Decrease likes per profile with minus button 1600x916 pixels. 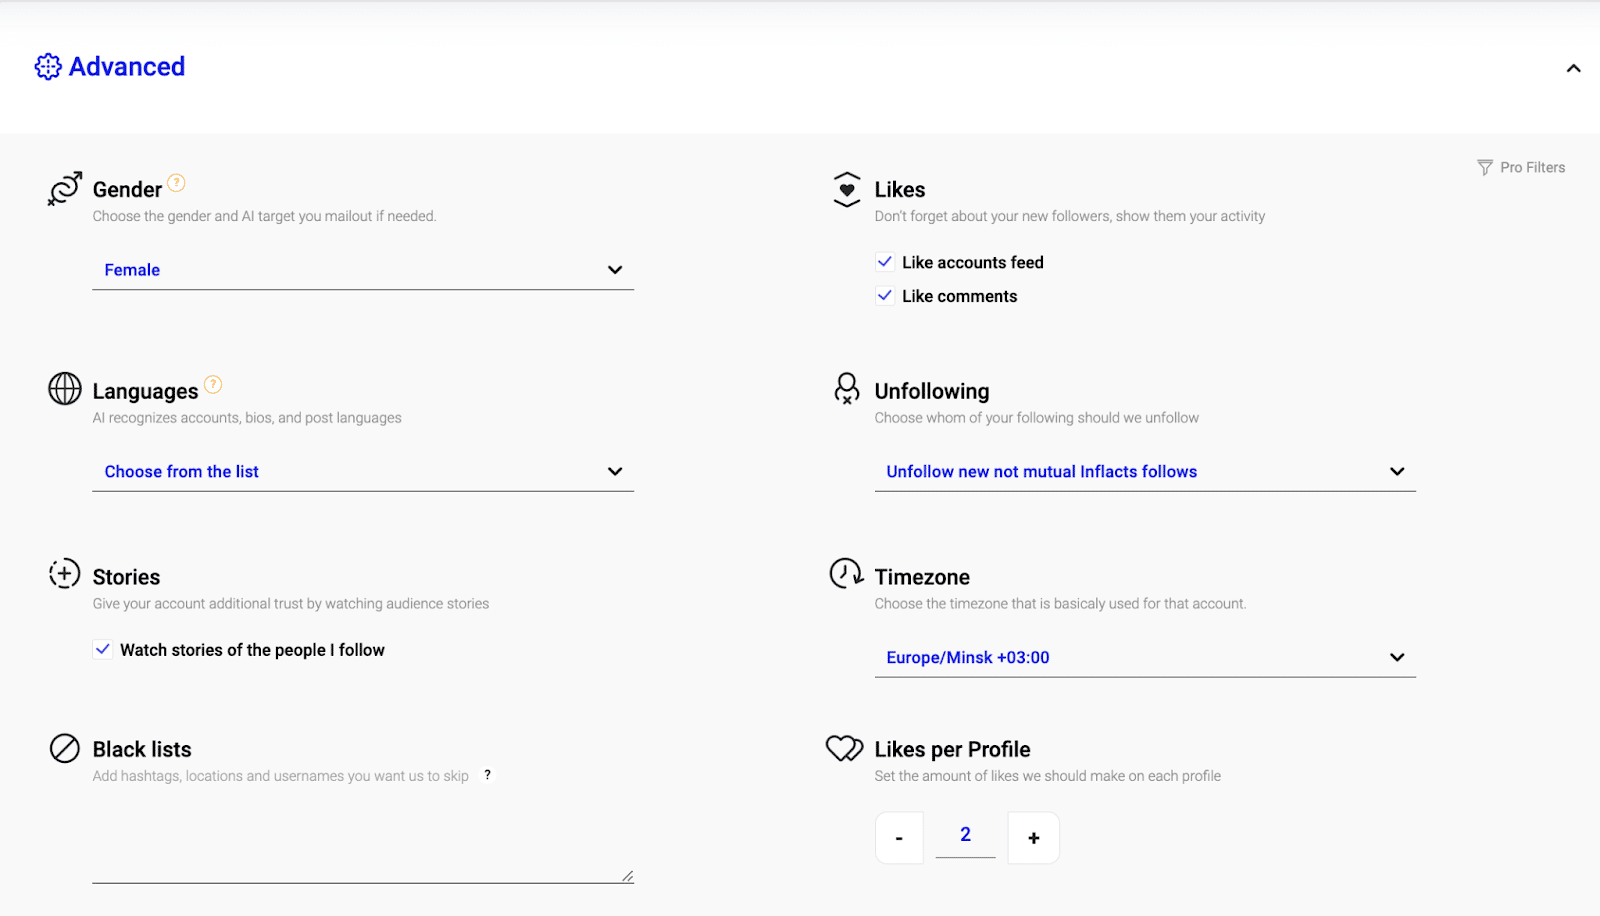(899, 838)
